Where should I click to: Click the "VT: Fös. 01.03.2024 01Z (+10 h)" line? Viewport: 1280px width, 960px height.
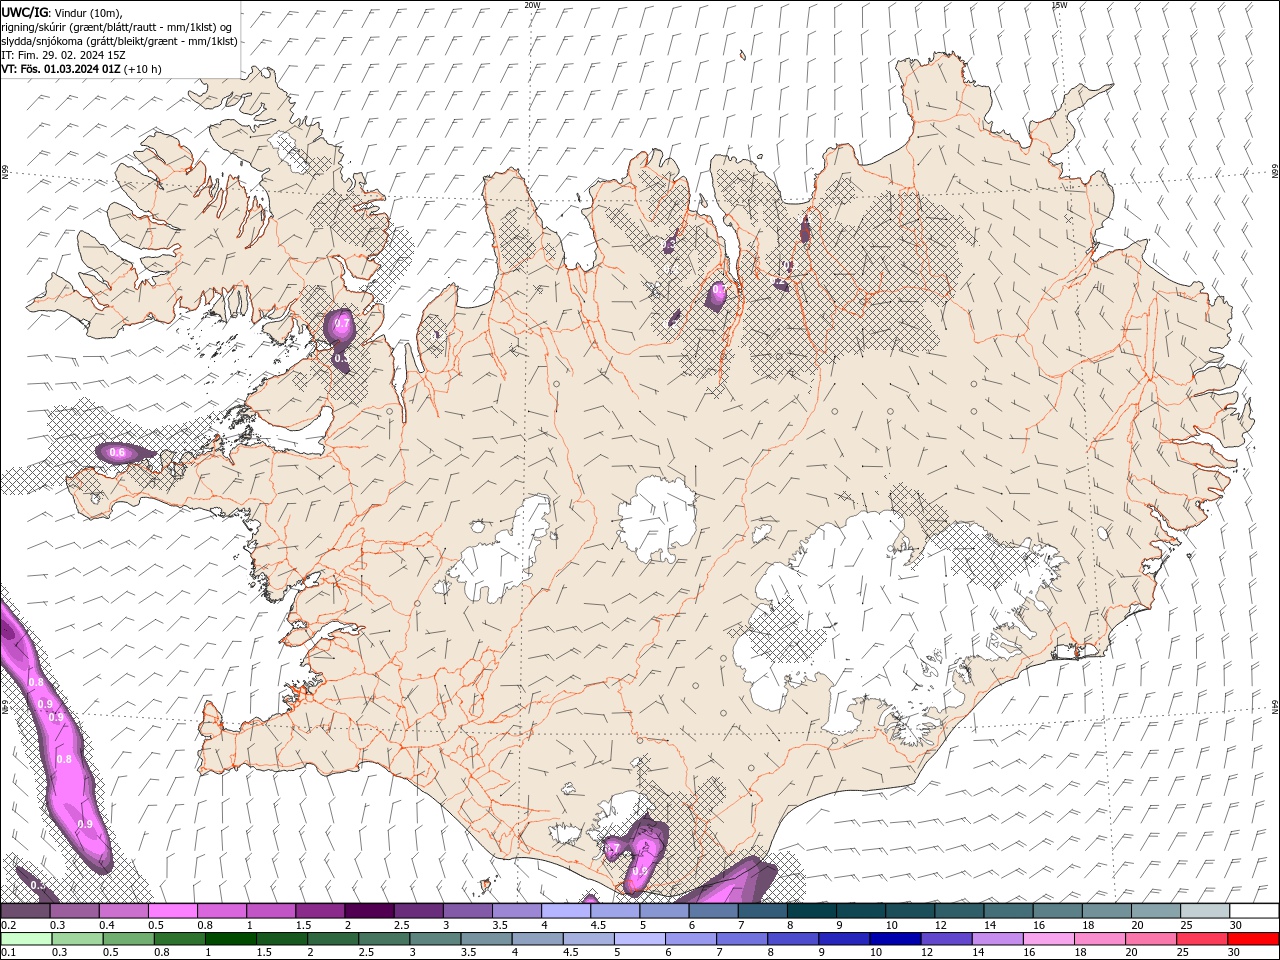coord(81,69)
